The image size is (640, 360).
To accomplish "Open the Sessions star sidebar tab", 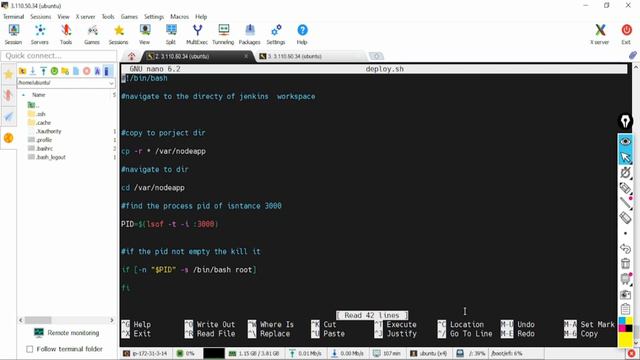I will click(x=8, y=74).
